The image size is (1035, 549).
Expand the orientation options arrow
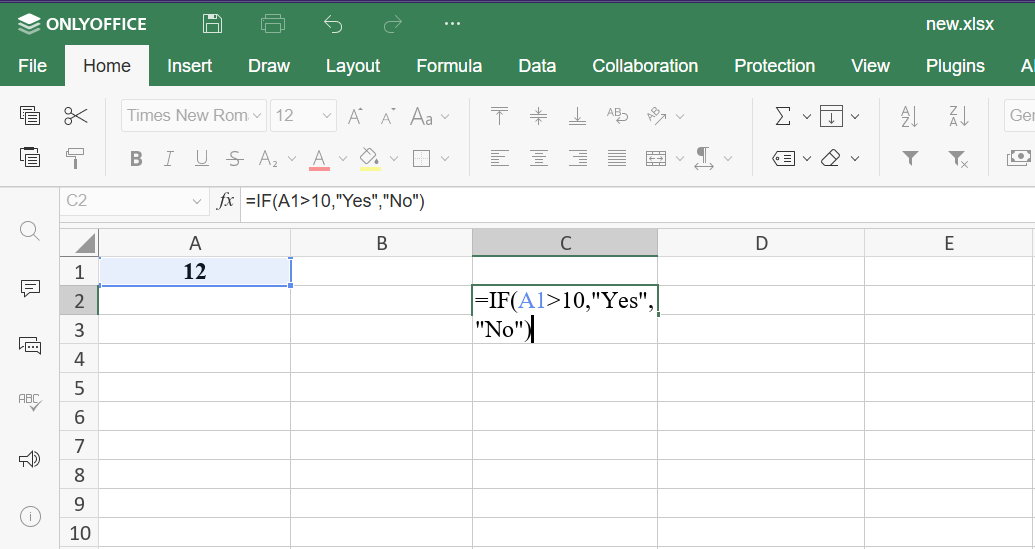[x=680, y=117]
